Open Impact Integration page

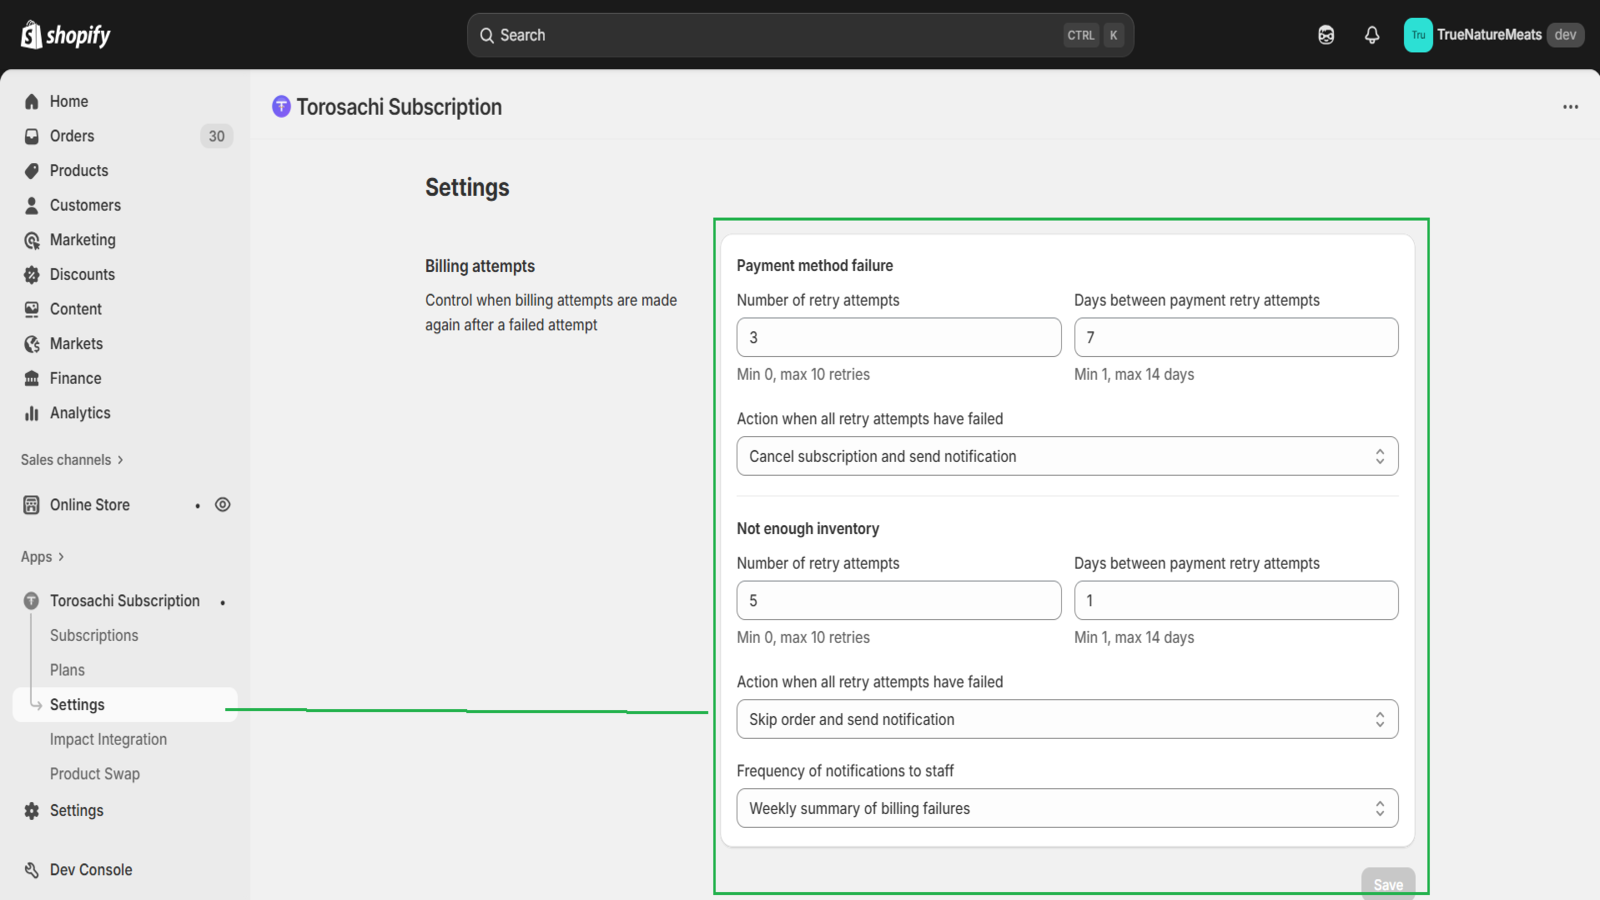coord(108,740)
